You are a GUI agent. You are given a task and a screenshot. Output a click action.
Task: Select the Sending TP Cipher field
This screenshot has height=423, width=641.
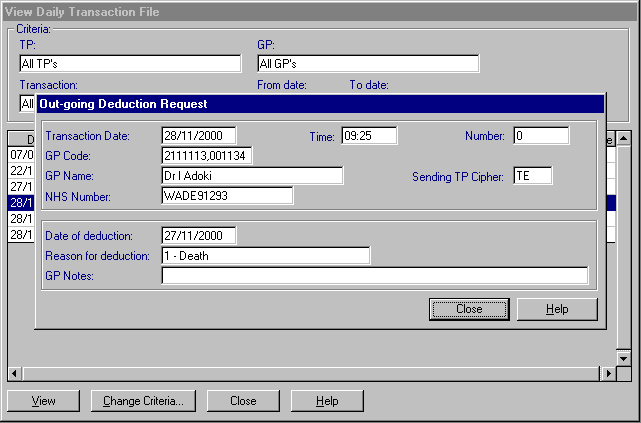(532, 176)
